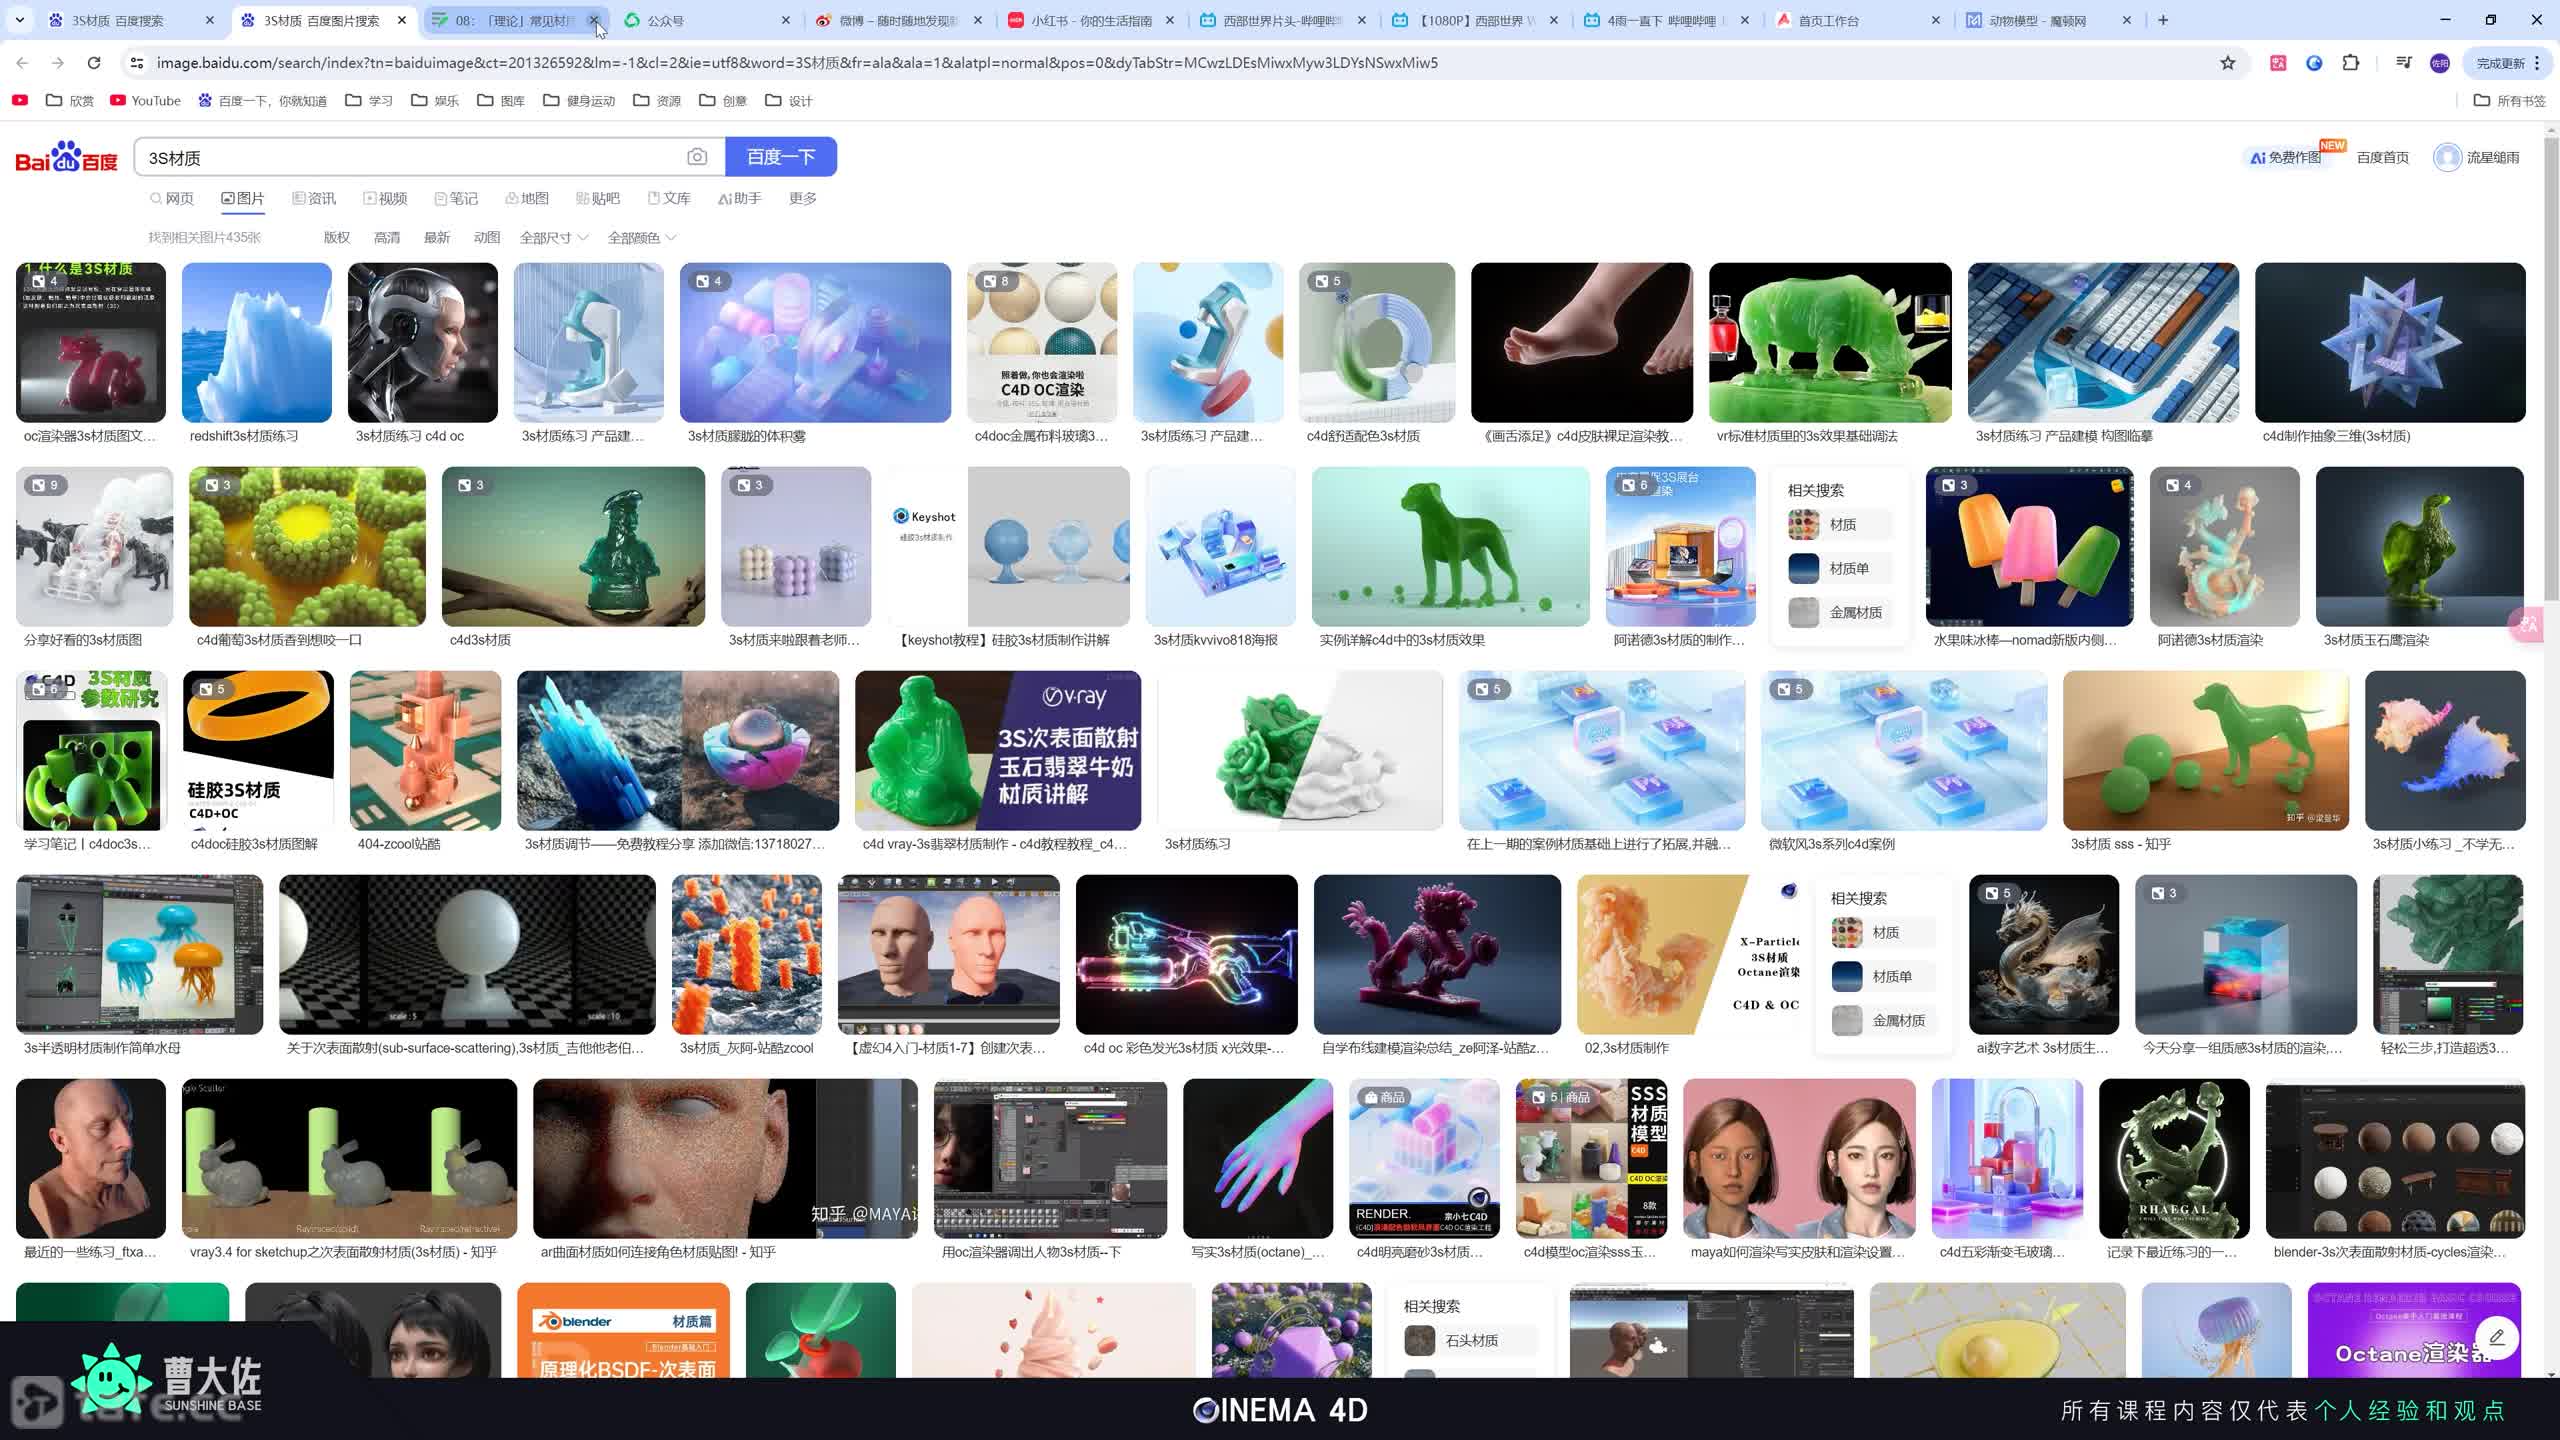Enable the 版权 filter
This screenshot has width=2560, height=1440.
(x=336, y=238)
